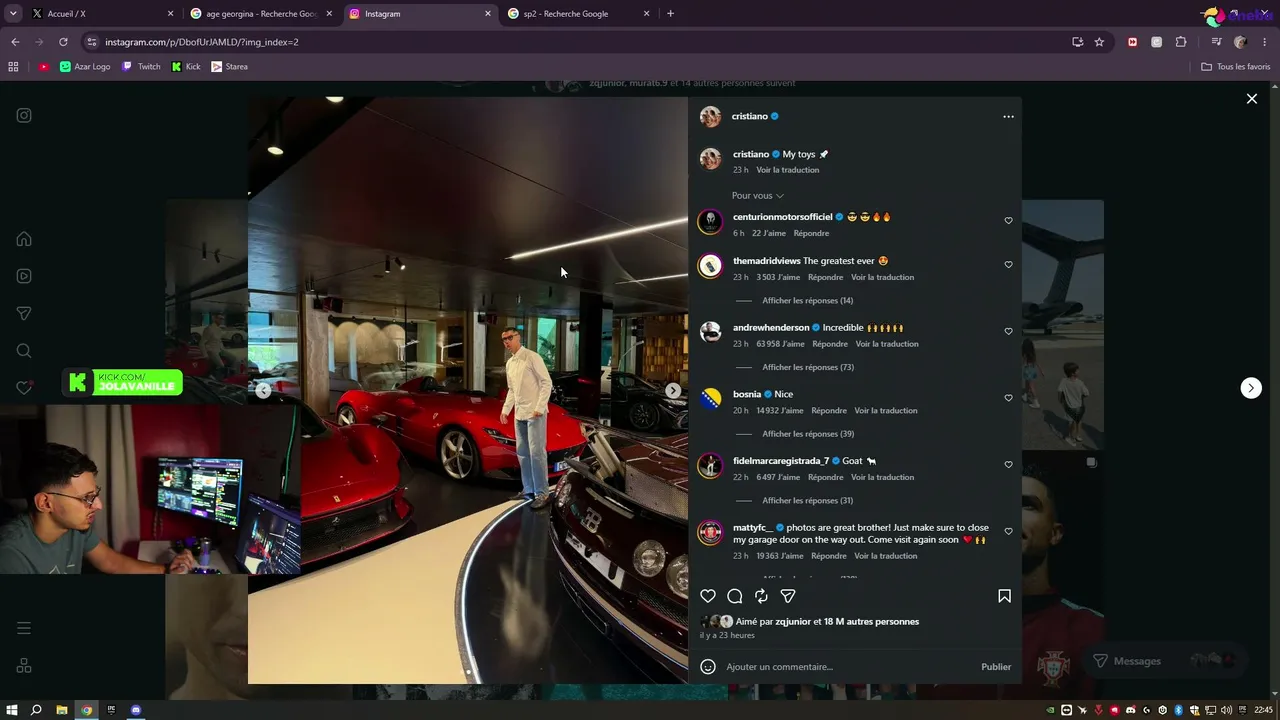
Task: Like the mattyfc_ comment heart
Action: coord(1008,532)
